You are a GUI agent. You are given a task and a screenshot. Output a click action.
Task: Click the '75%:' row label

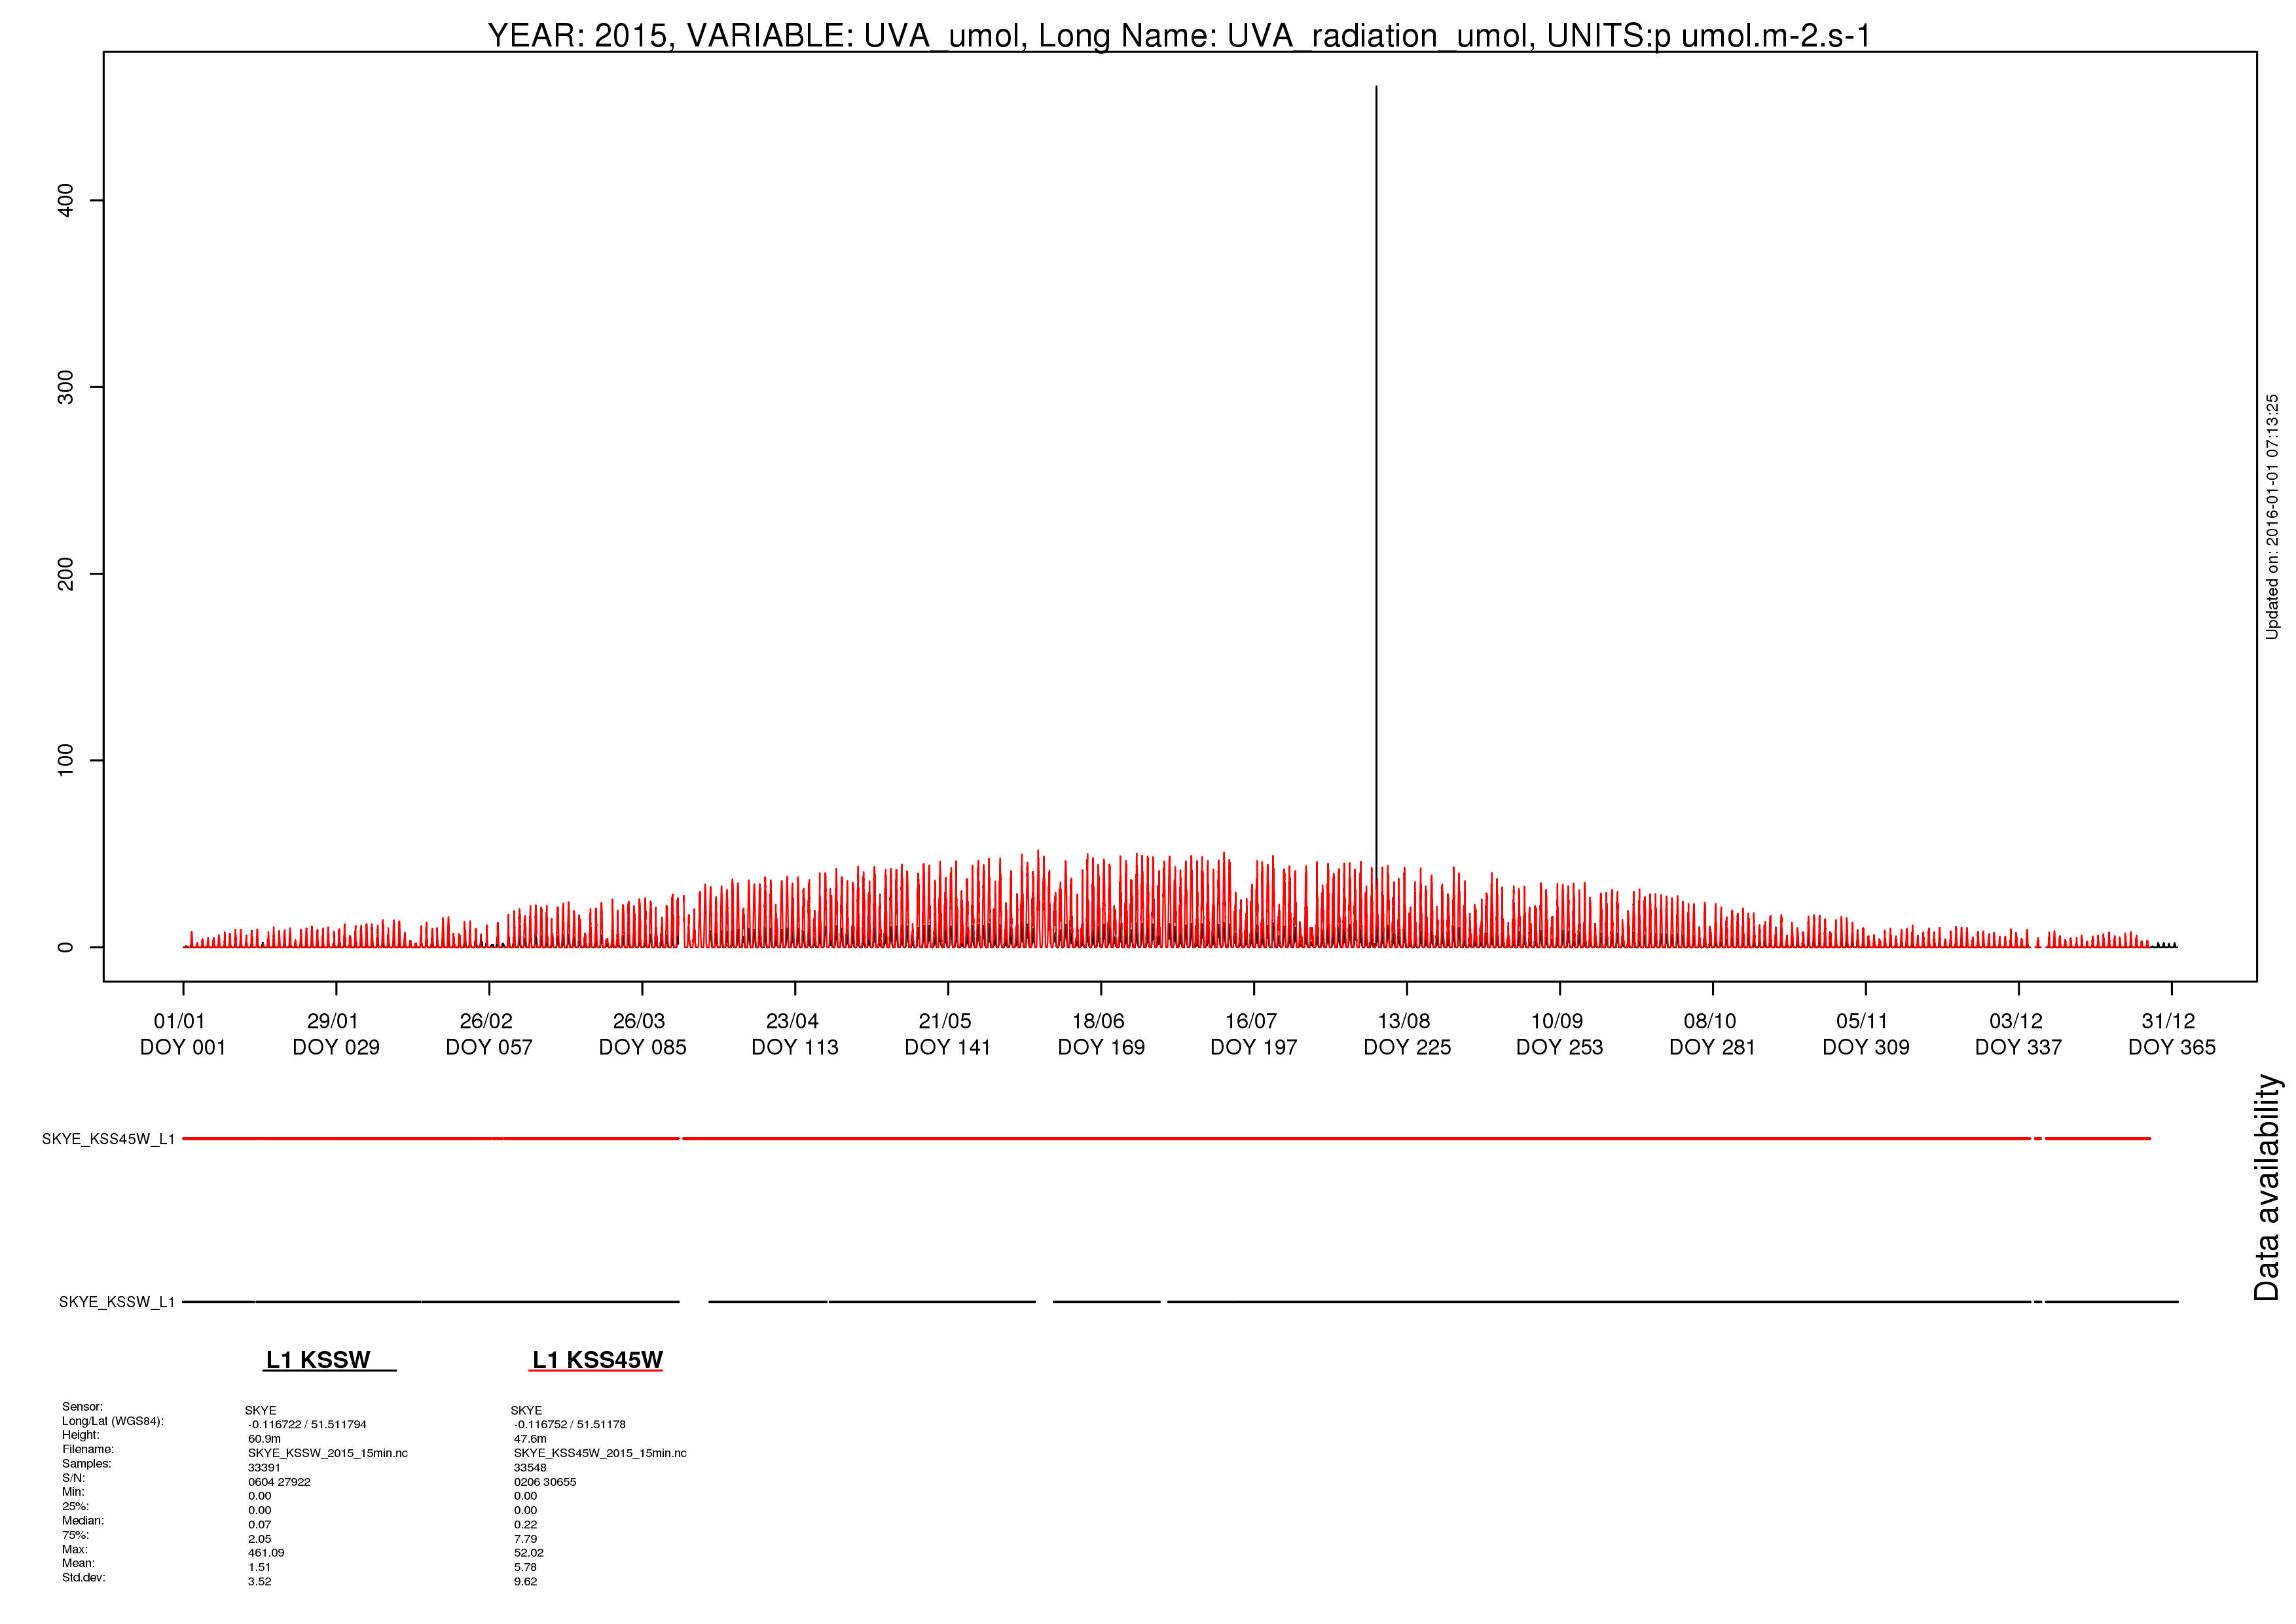click(75, 1535)
